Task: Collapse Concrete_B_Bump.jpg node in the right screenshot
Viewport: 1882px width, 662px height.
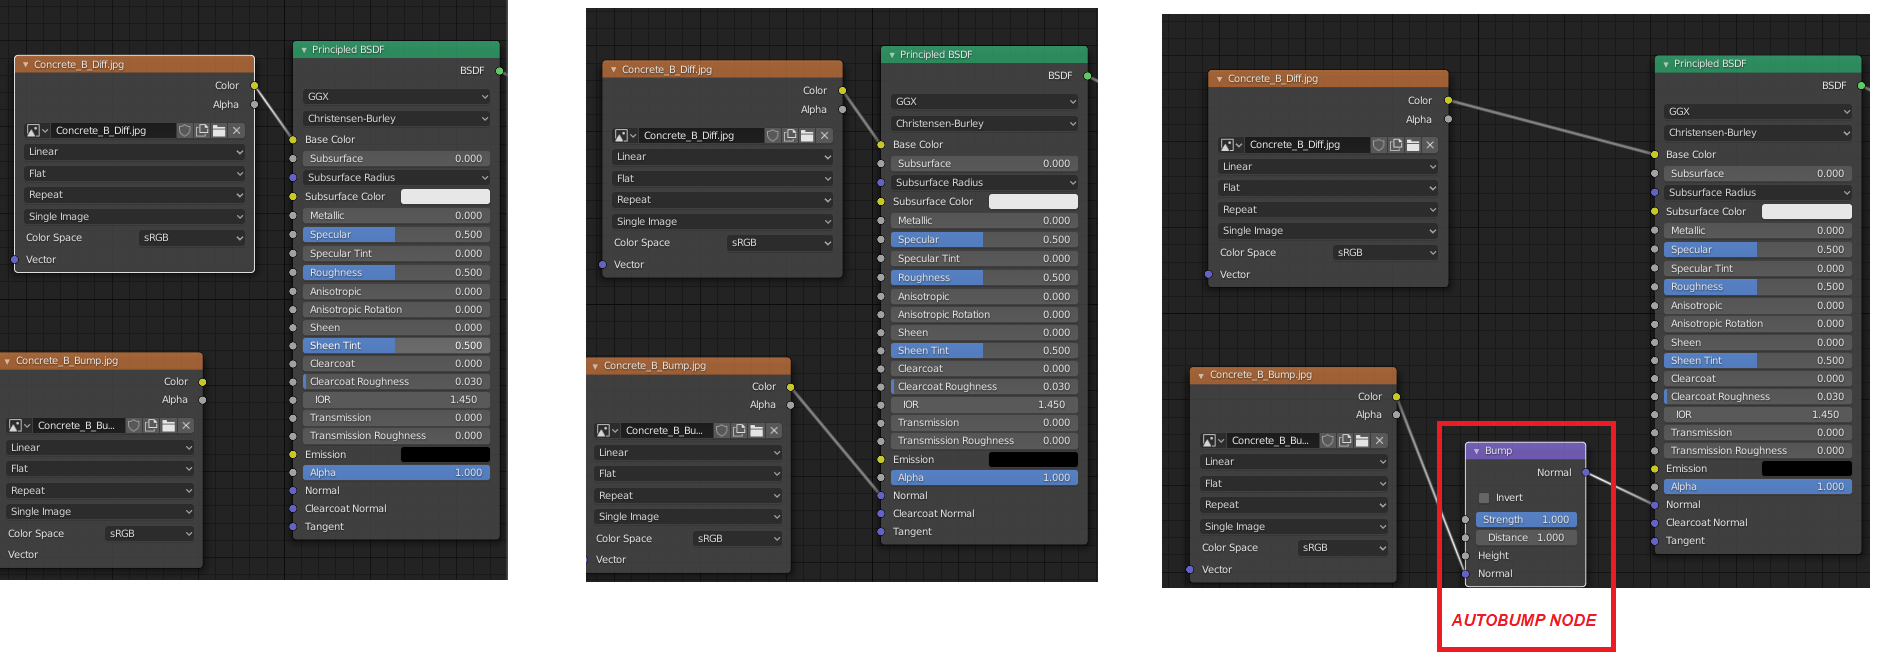Action: click(x=1201, y=376)
